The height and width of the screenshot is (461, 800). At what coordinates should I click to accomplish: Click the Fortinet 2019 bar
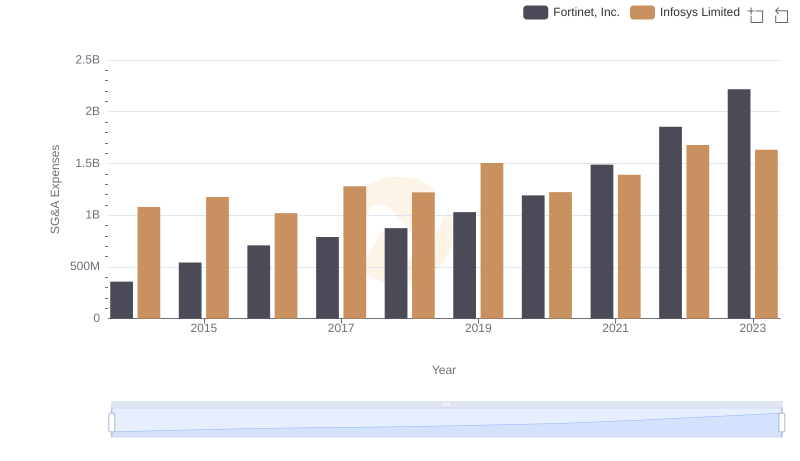464,265
